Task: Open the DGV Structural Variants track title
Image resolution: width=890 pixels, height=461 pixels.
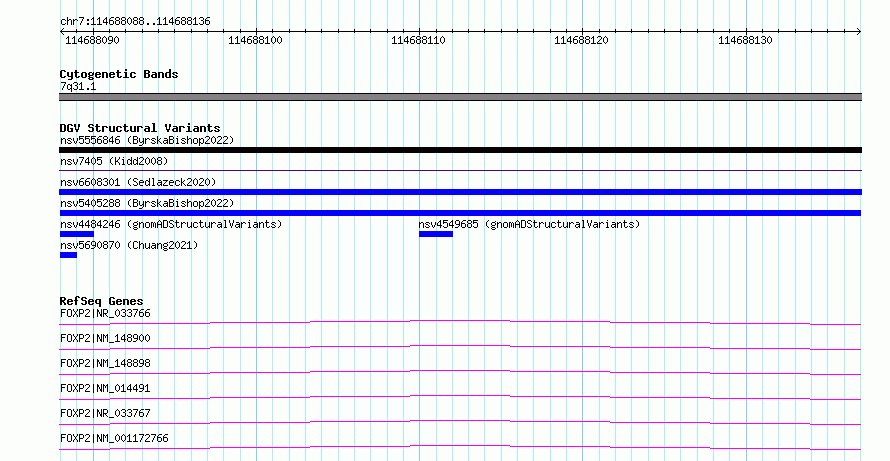Action: coord(140,128)
